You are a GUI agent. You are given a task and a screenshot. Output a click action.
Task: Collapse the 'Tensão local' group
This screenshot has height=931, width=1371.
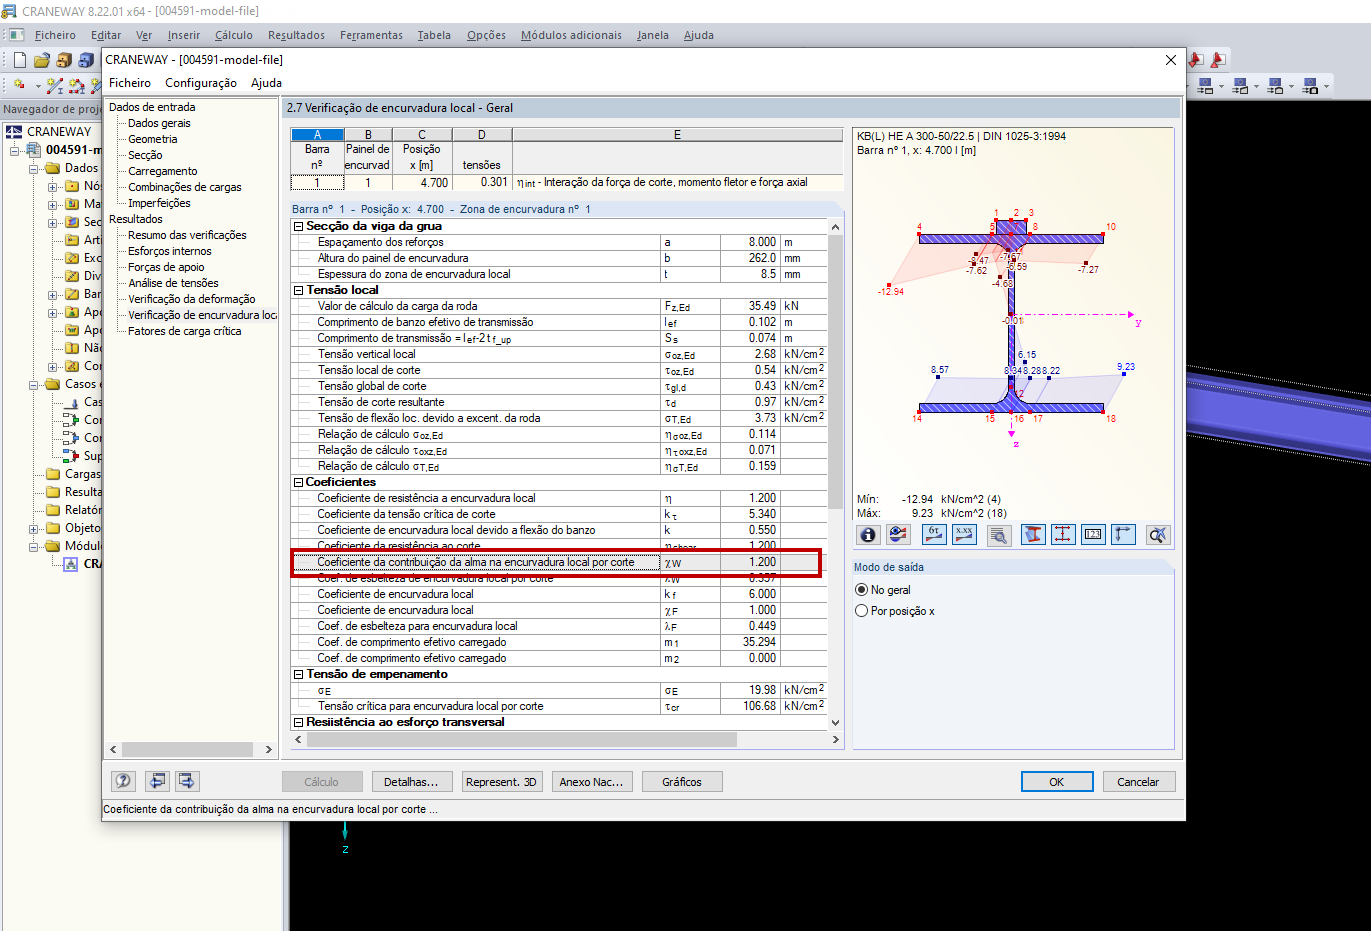pyautogui.click(x=298, y=290)
